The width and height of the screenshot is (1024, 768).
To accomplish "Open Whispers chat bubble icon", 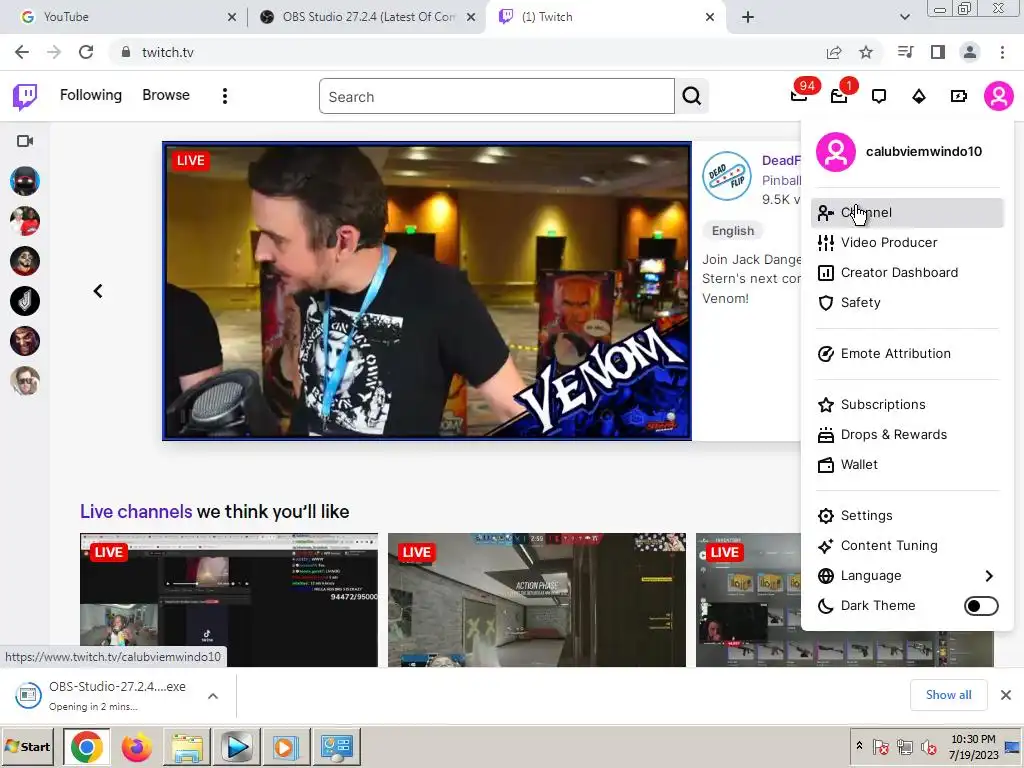I will pos(879,97).
